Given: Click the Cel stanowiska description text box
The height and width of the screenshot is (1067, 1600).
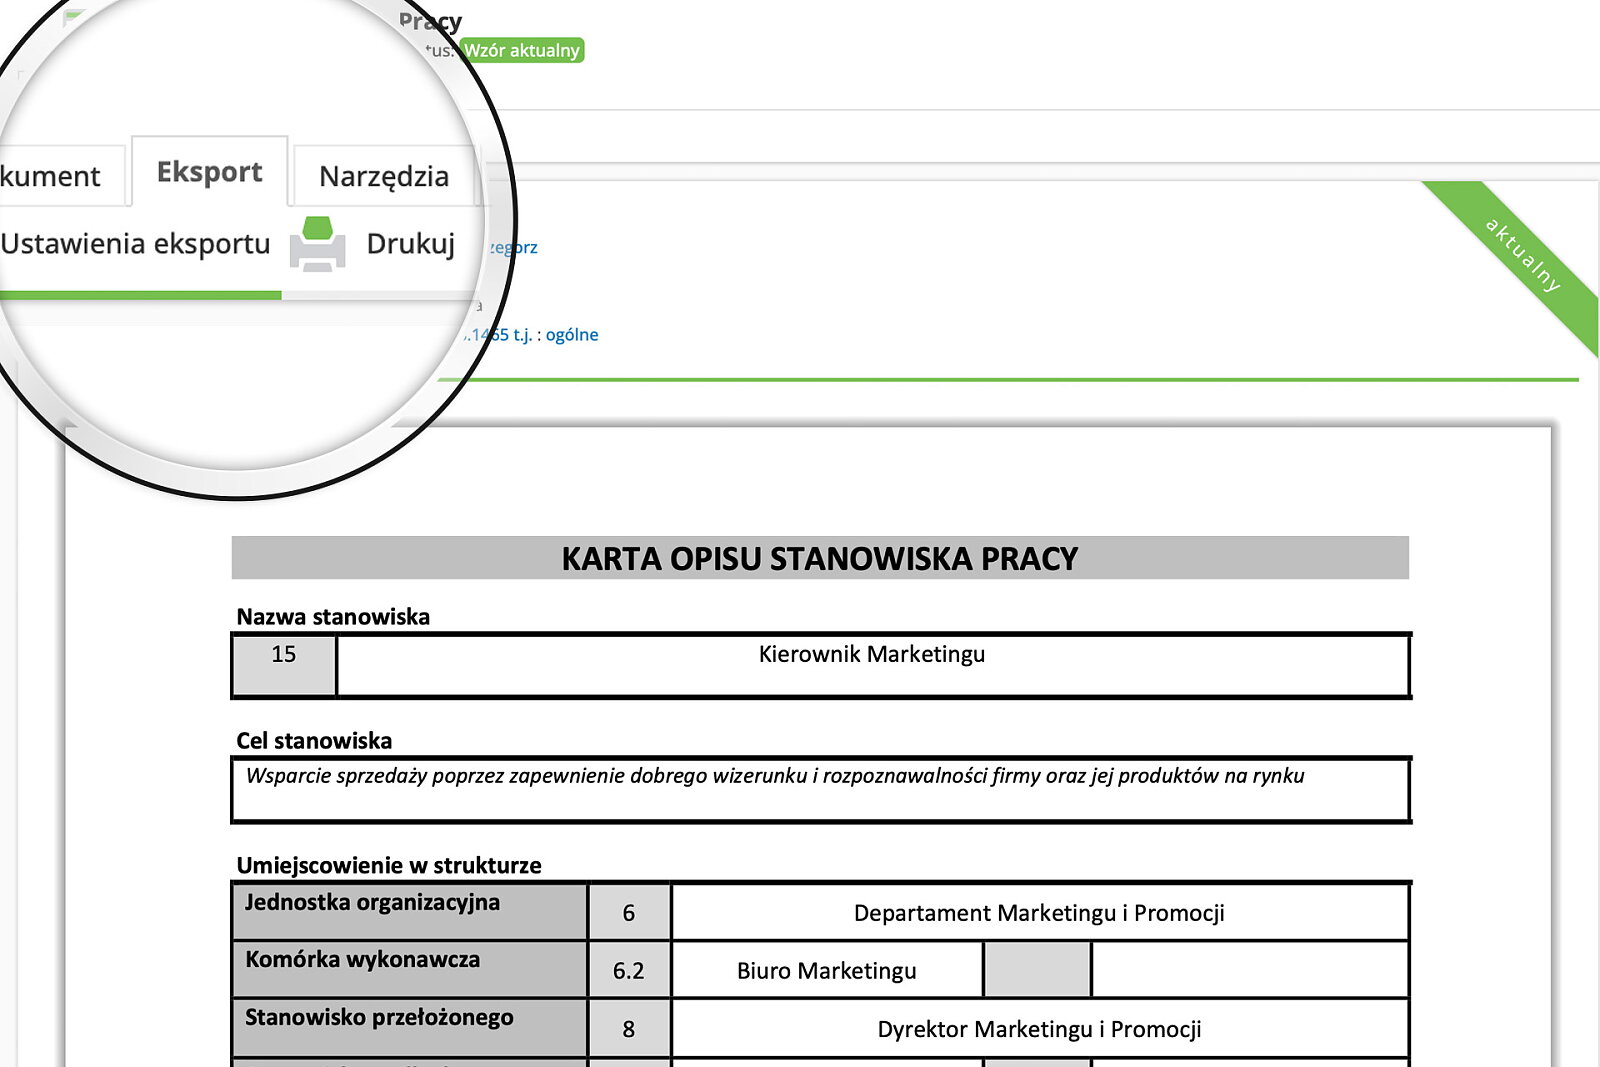Looking at the screenshot, I should pos(819,790).
